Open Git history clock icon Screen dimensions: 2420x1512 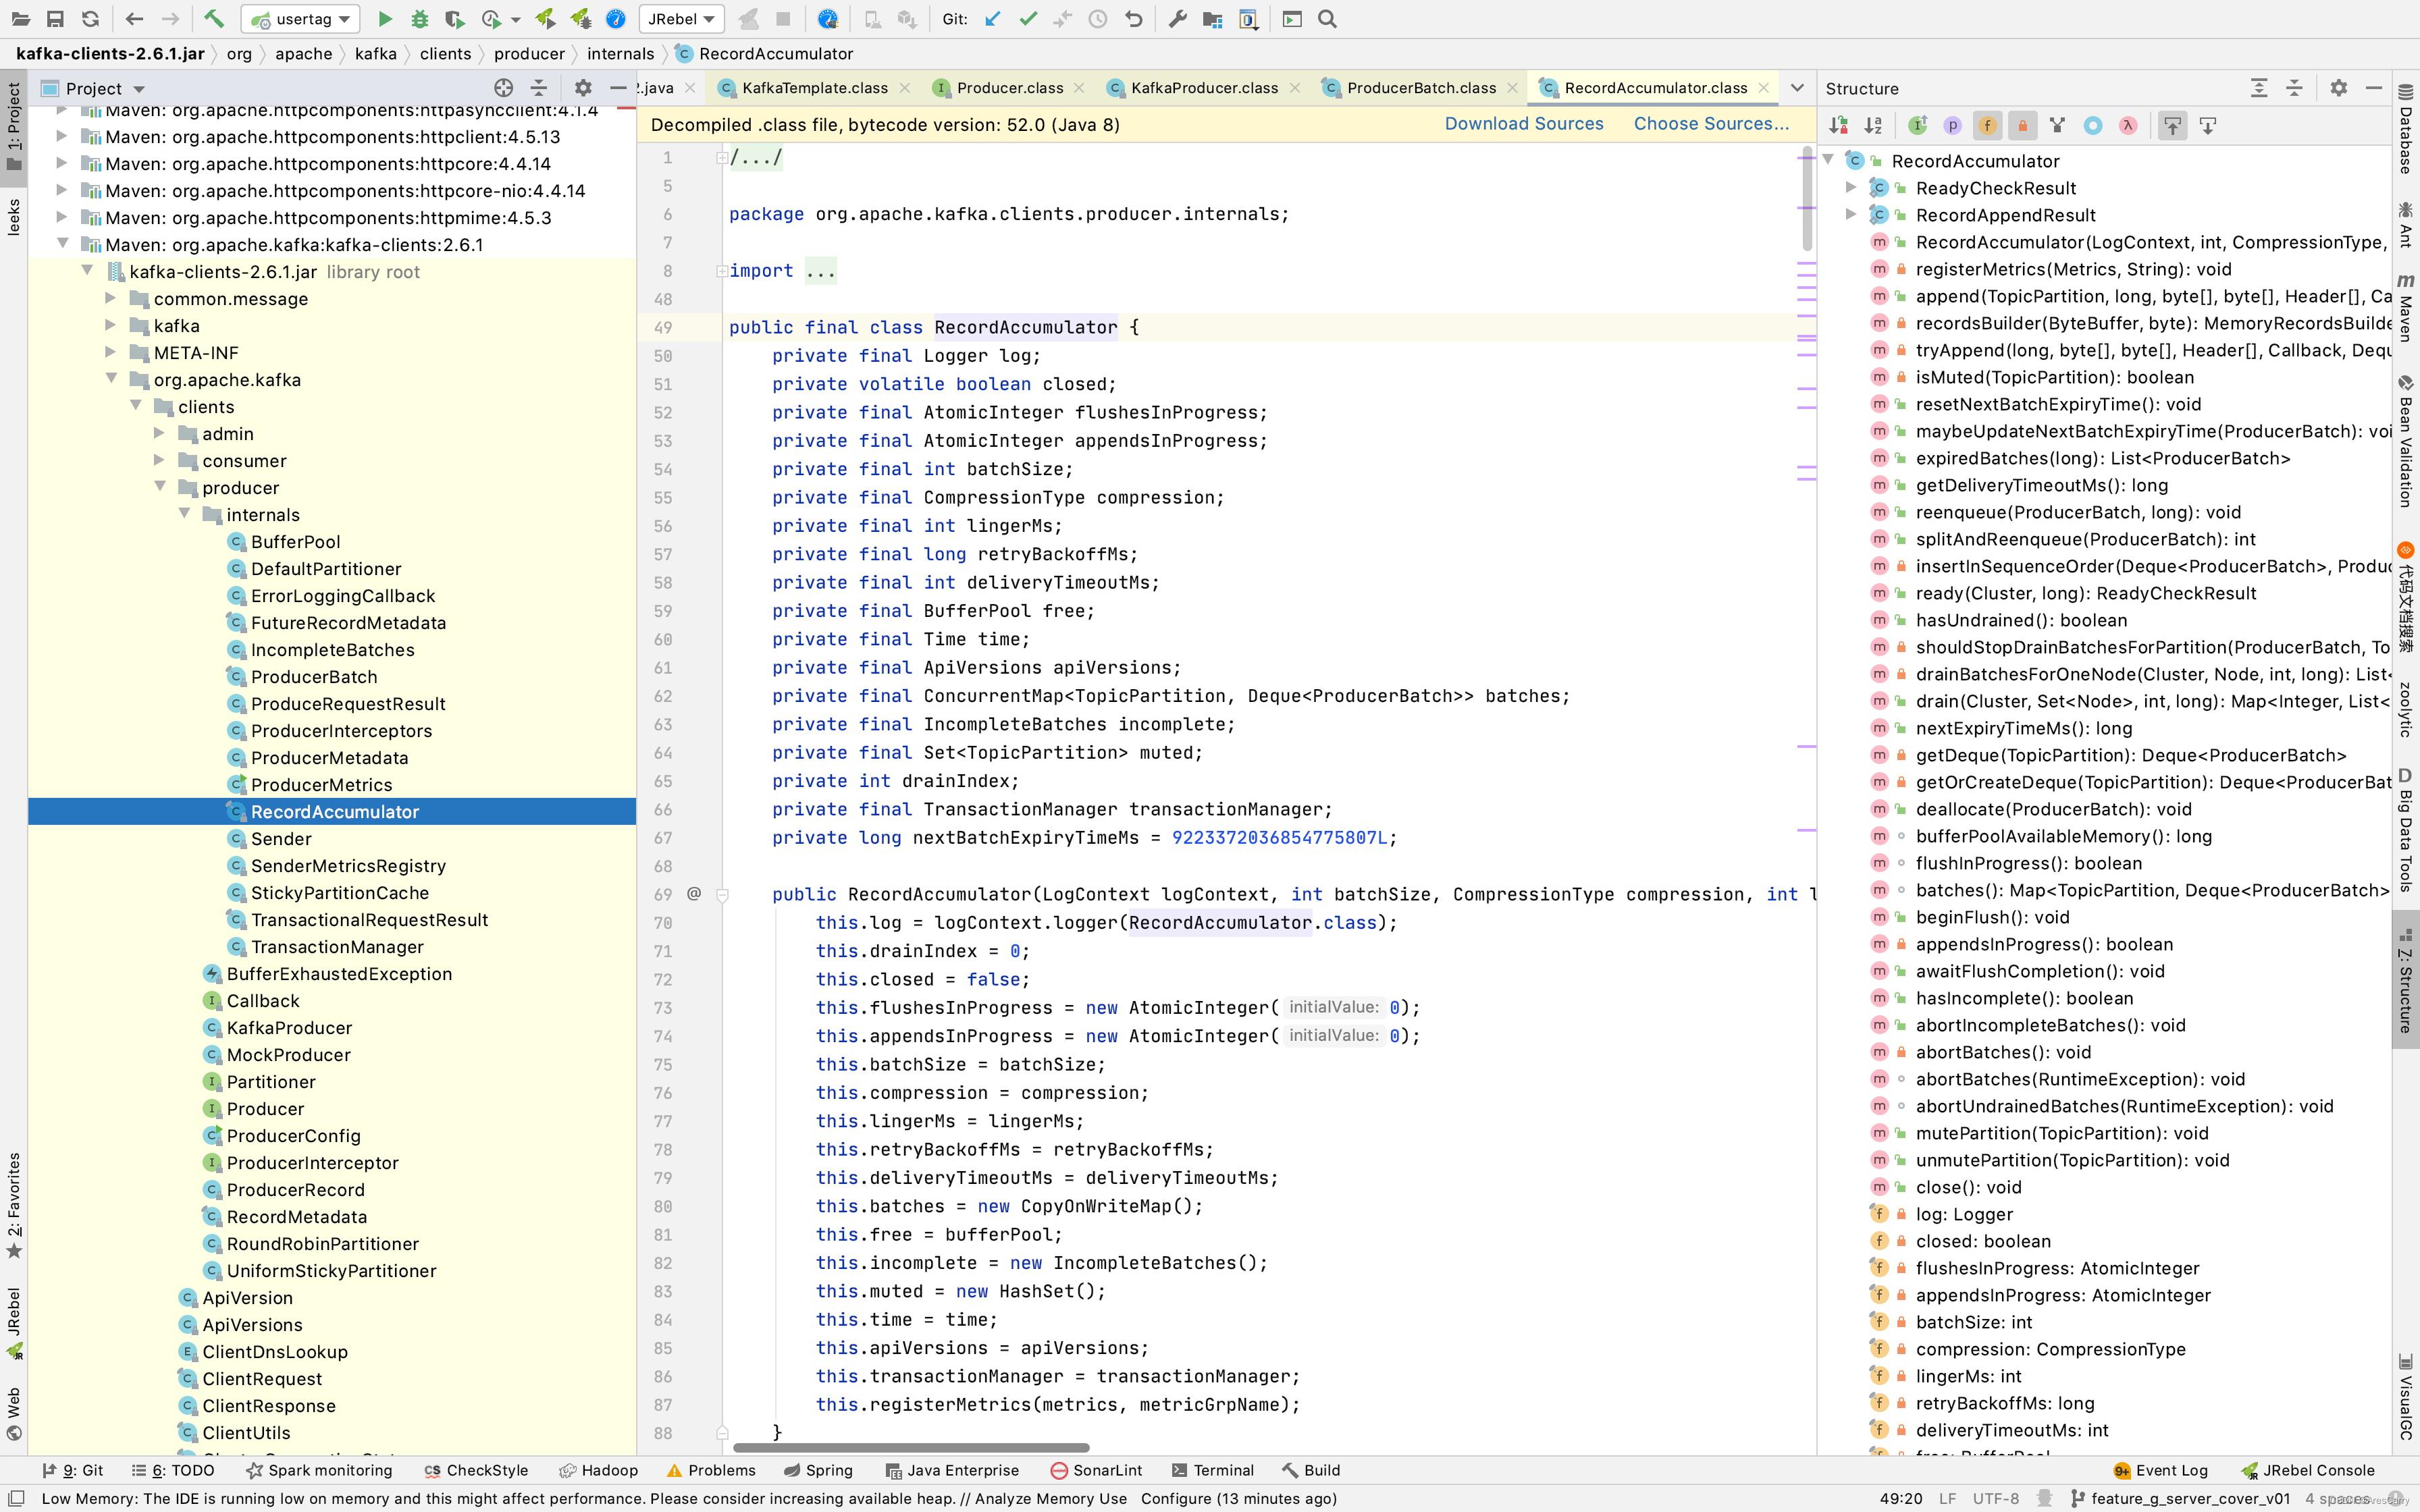[x=1098, y=19]
